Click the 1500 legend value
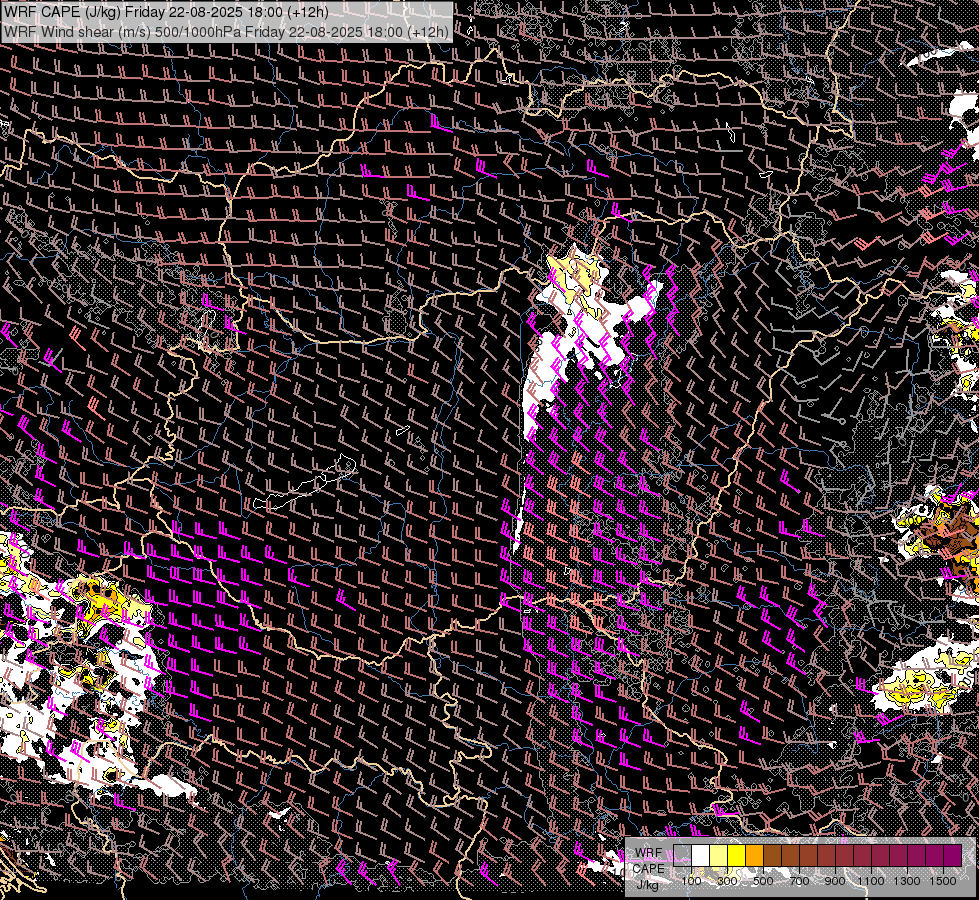The image size is (979, 900). click(x=943, y=881)
